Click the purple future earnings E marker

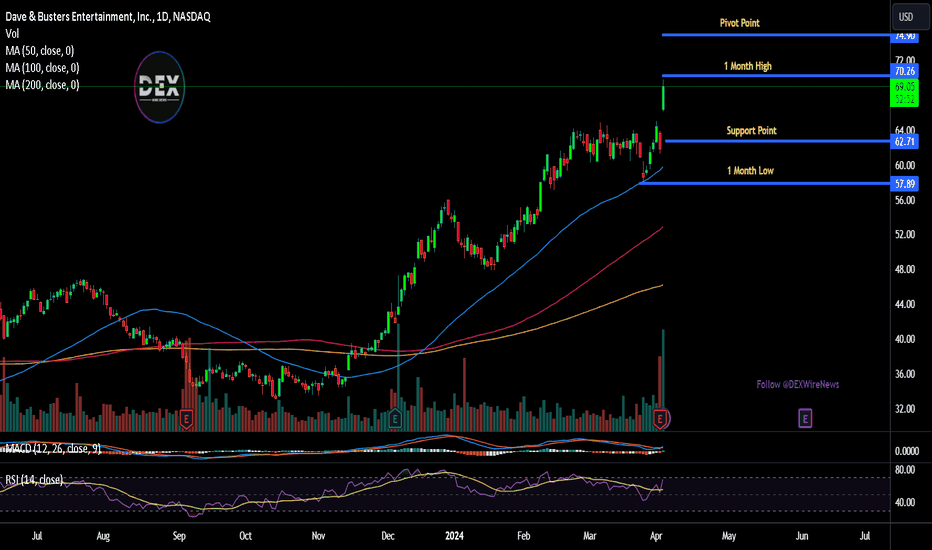(805, 419)
